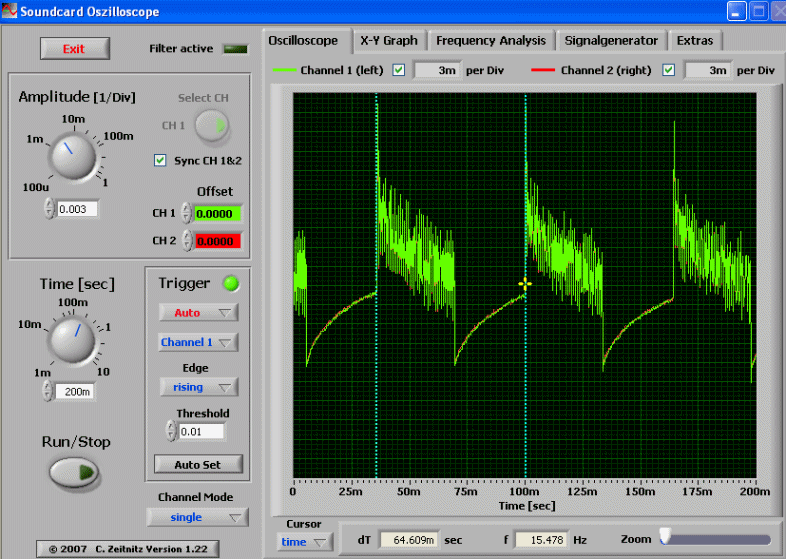Open the trigger source Channel 1 dropdown
This screenshot has width=786, height=559.
(198, 342)
